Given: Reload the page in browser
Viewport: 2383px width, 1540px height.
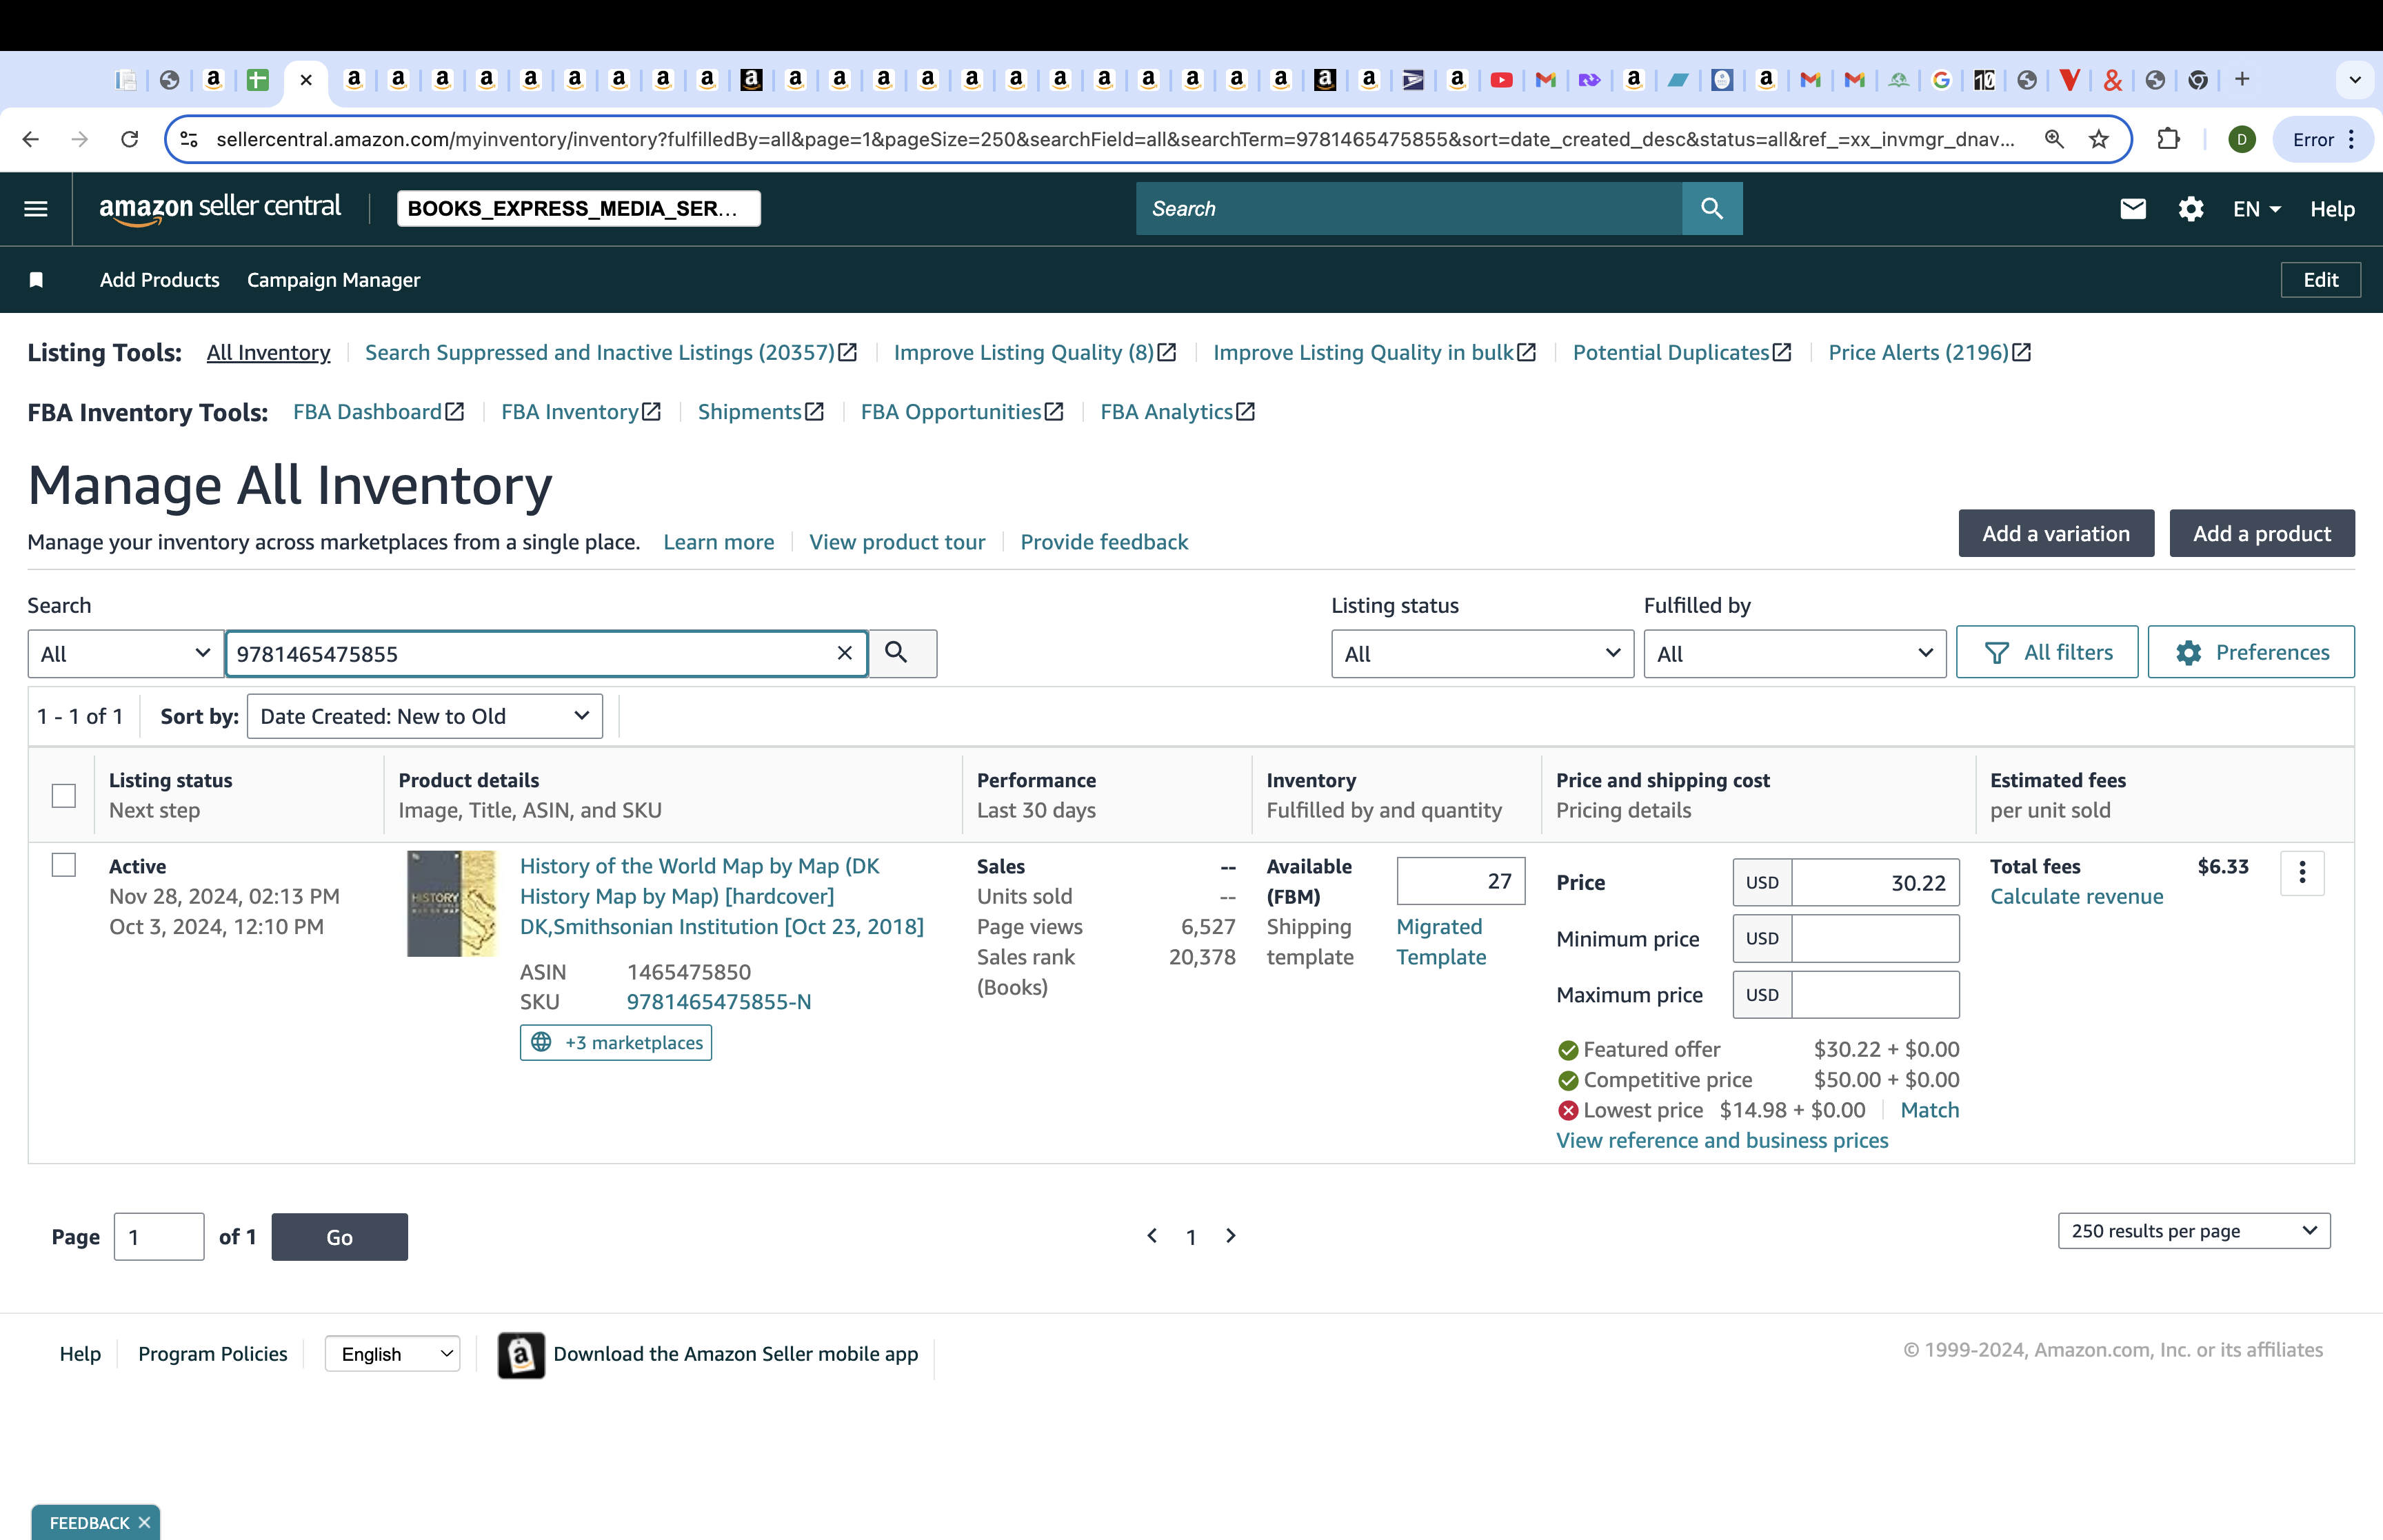Looking at the screenshot, I should 130,139.
